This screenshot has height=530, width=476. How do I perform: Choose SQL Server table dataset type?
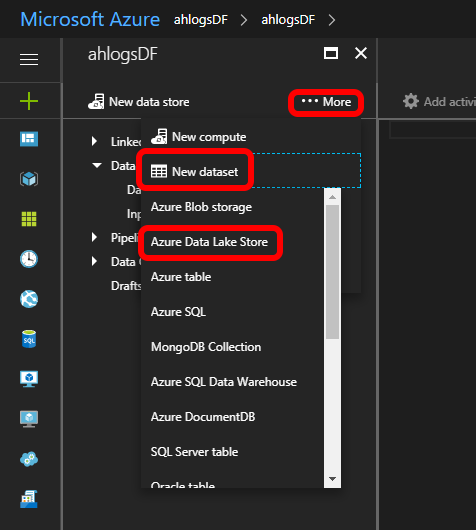[x=194, y=452]
